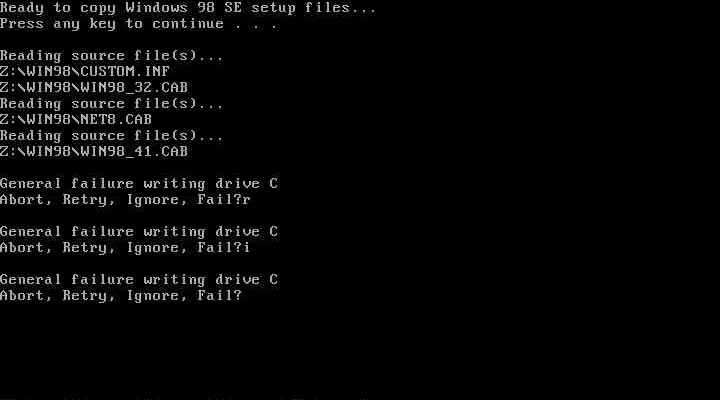Click the "Press any key to continue" text
Image resolution: width=720 pixels, height=400 pixels.
(112, 24)
